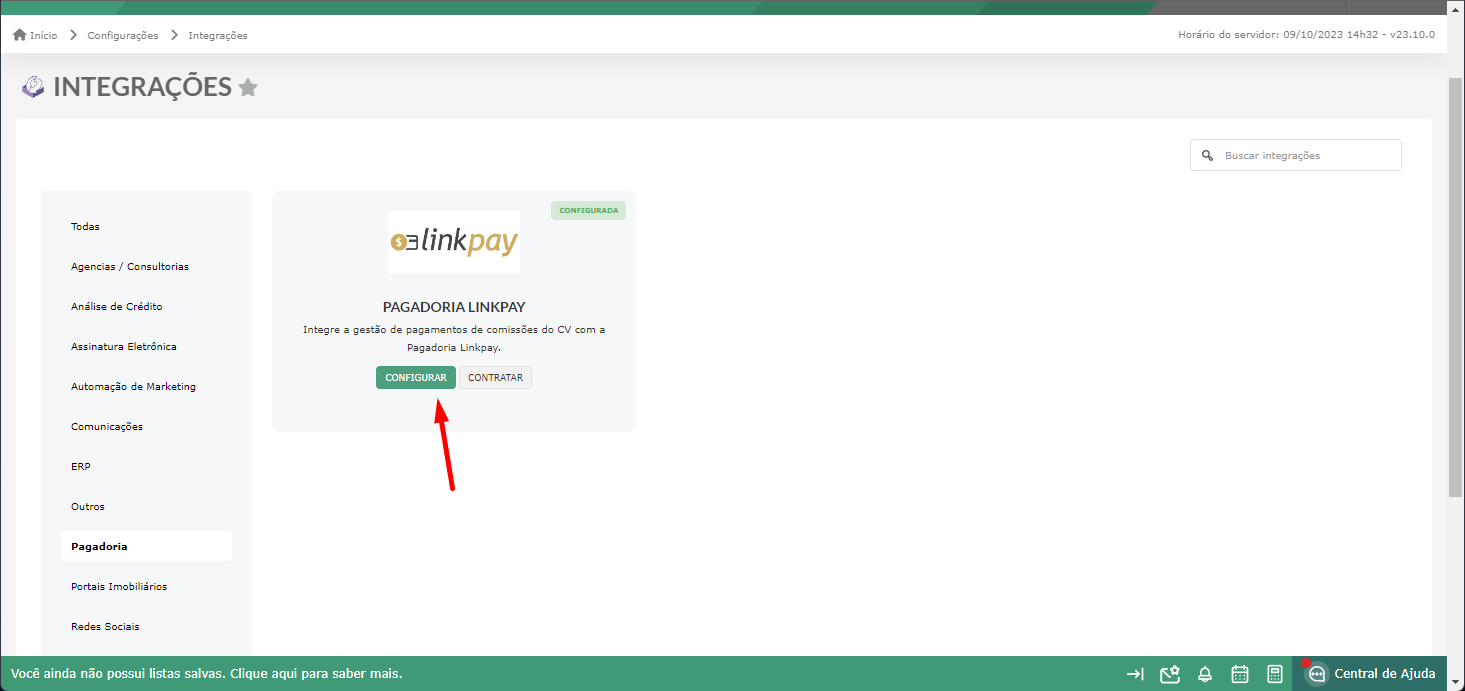Select the Comunicações category
This screenshot has width=1465, height=691.
(x=146, y=427)
